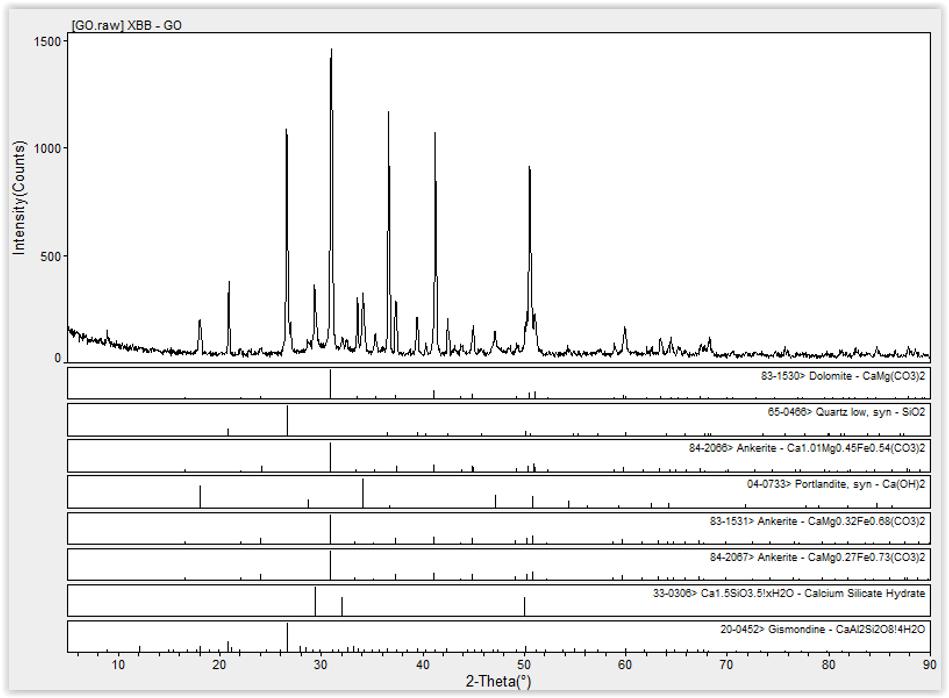Click the 'Portlandite, syn - Ca(OH)2' label
949x698 pixels.
pyautogui.click(x=859, y=484)
